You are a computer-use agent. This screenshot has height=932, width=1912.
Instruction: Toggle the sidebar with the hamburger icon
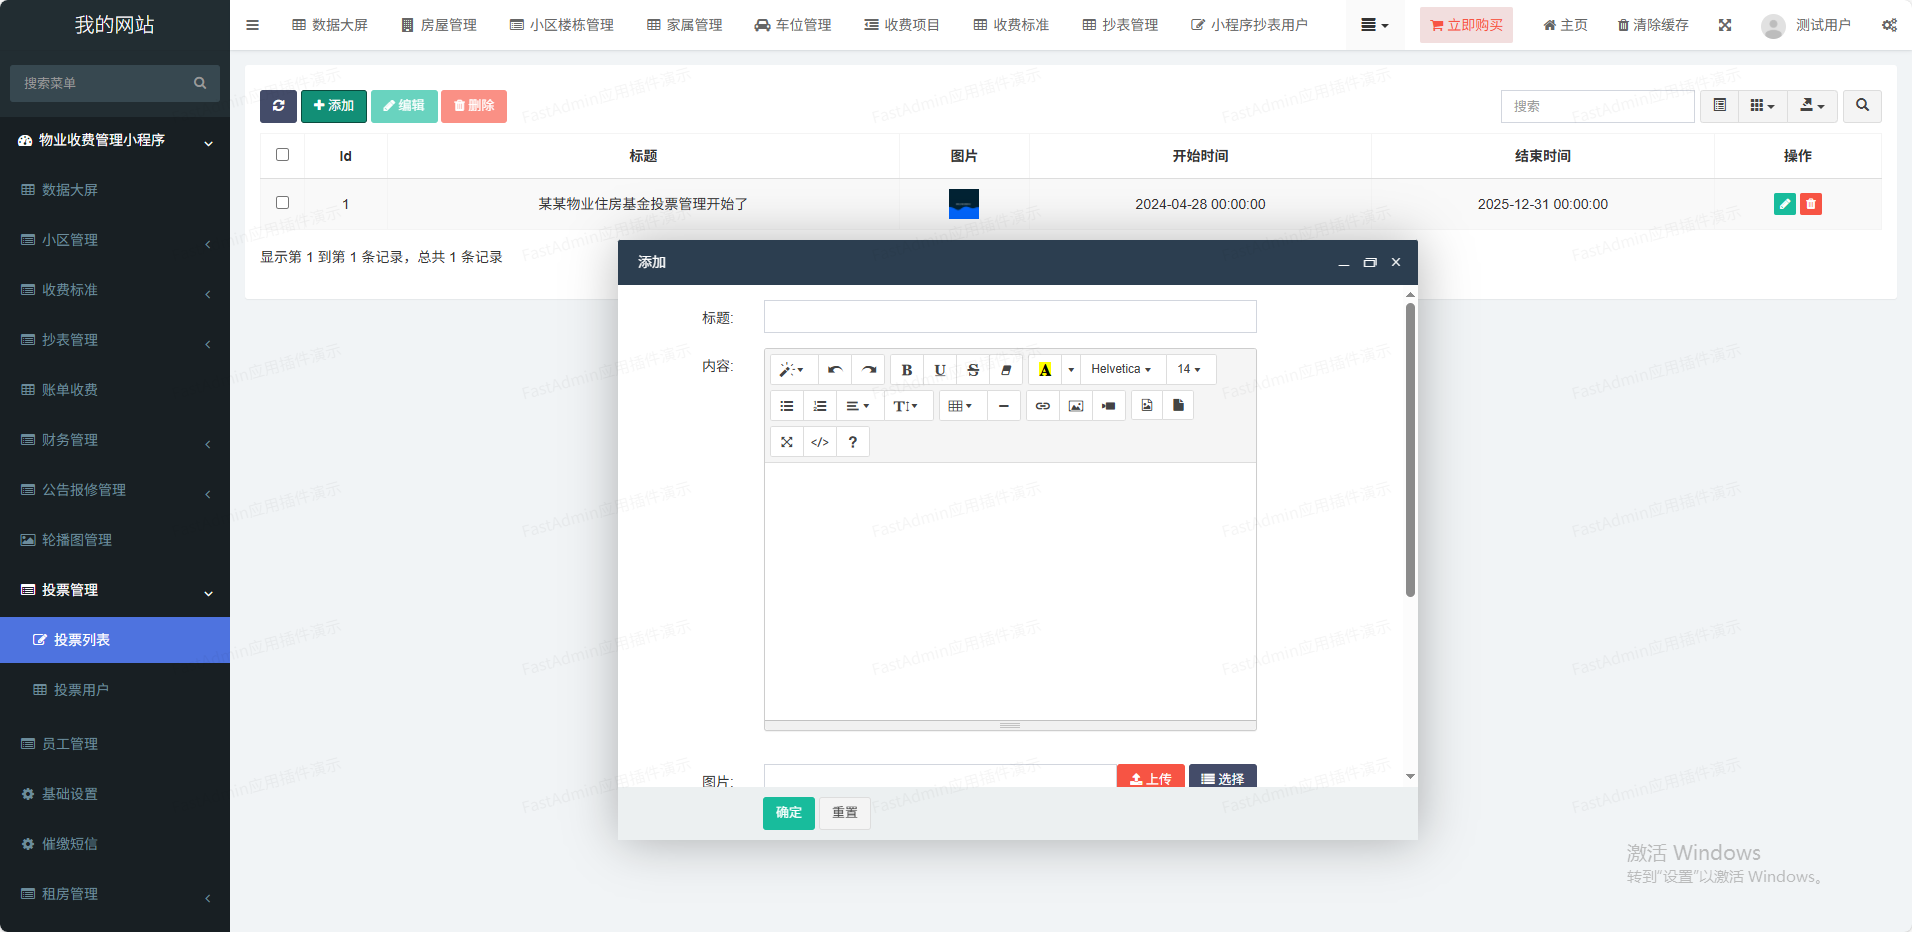252,25
